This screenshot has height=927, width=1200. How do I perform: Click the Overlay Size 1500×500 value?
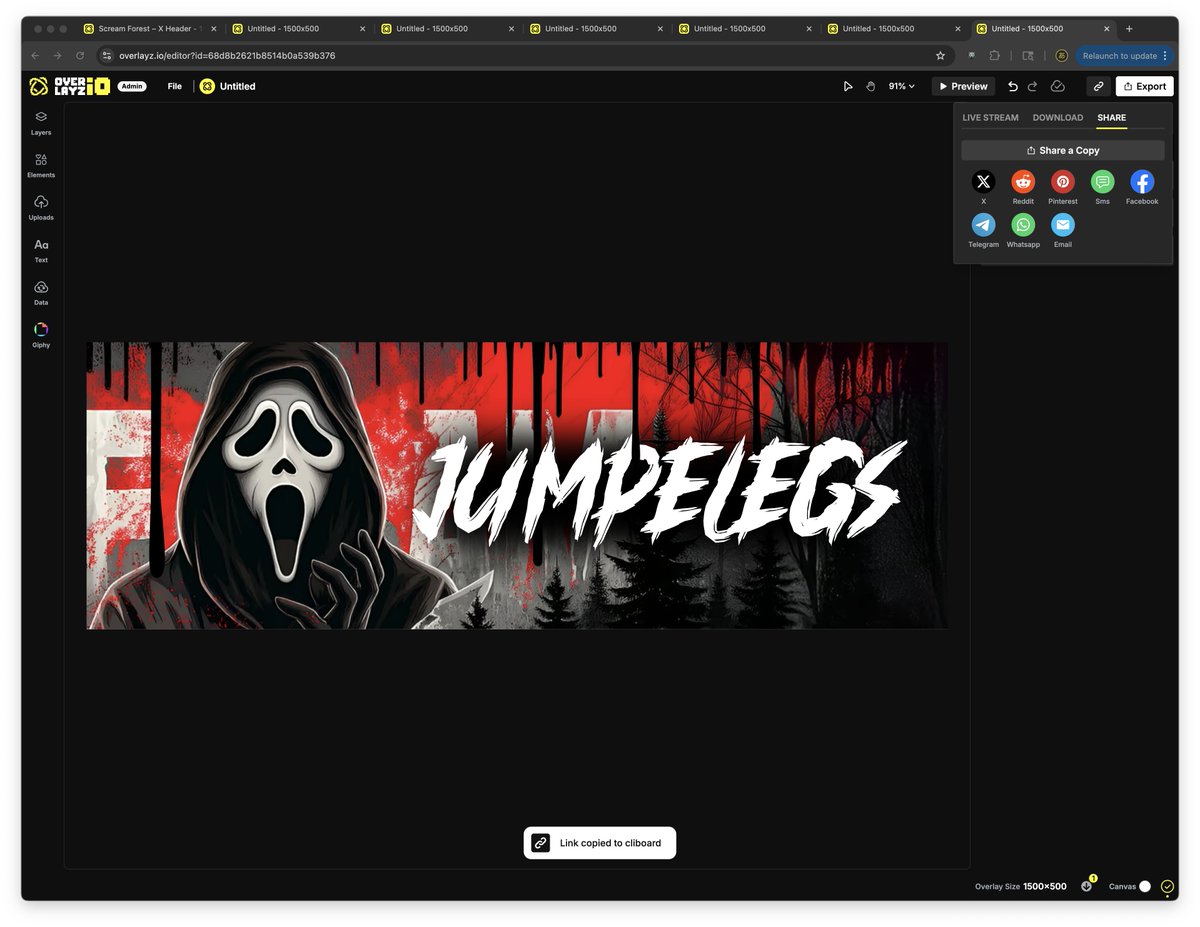click(x=1044, y=886)
